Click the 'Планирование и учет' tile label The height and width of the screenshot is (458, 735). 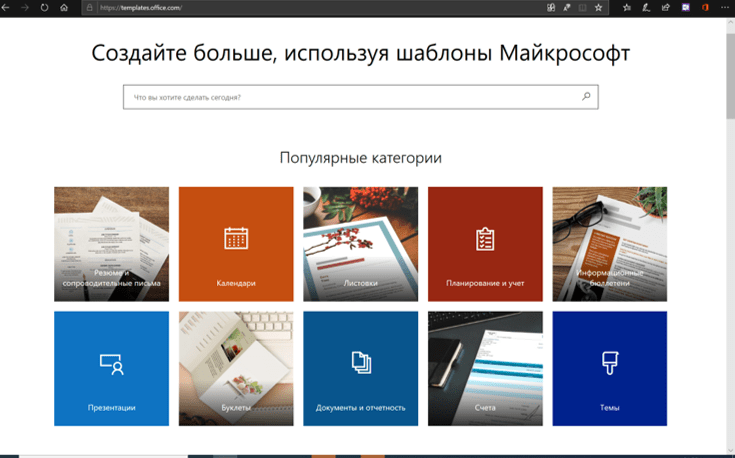485,283
